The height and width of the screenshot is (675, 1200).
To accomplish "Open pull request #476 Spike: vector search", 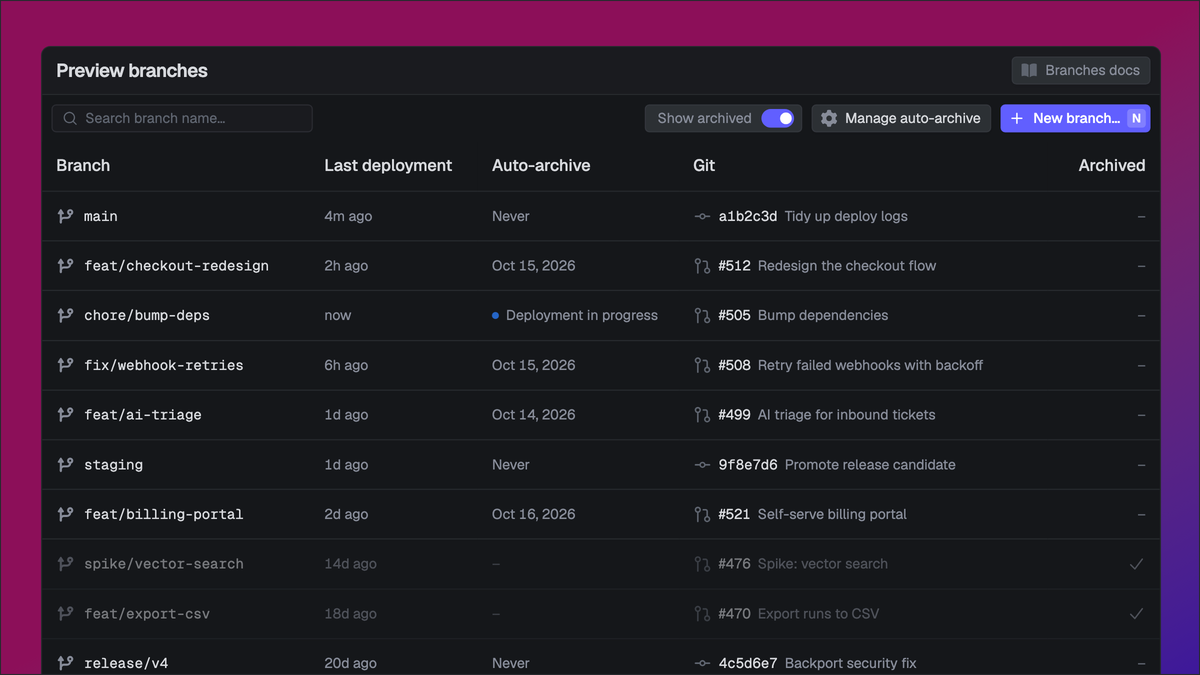I will tap(791, 564).
